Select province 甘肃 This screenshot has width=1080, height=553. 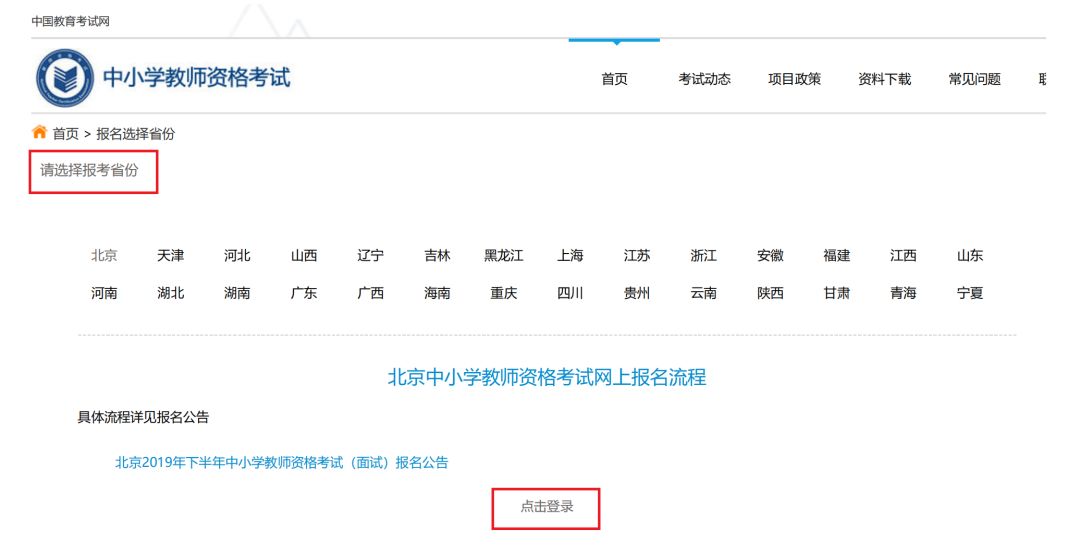pyautogui.click(x=837, y=293)
